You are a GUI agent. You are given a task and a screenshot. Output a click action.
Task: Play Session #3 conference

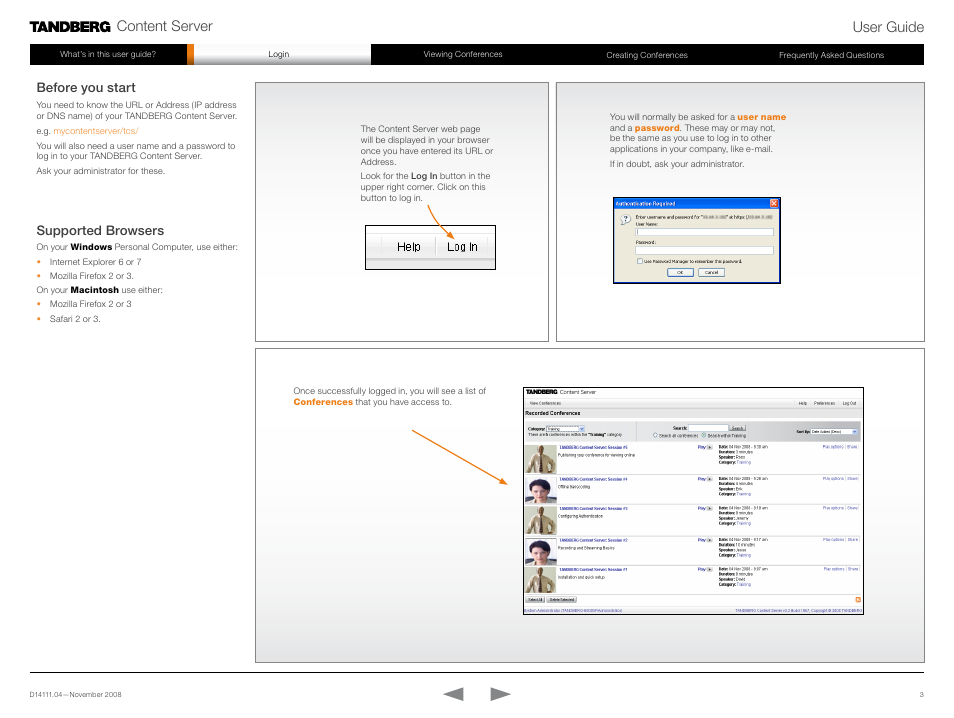[x=705, y=509]
